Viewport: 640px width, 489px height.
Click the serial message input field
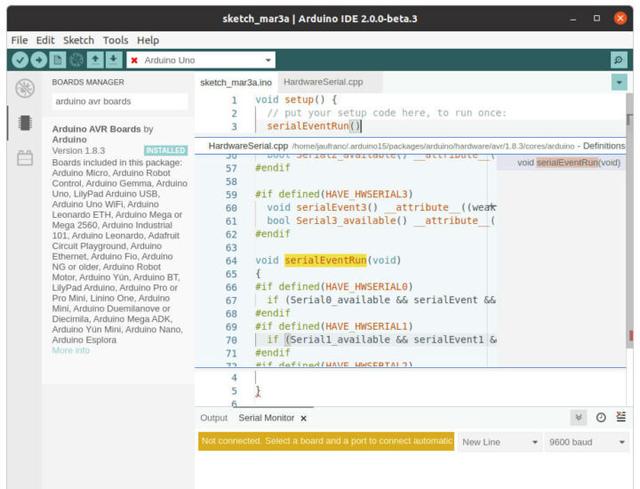point(326,441)
